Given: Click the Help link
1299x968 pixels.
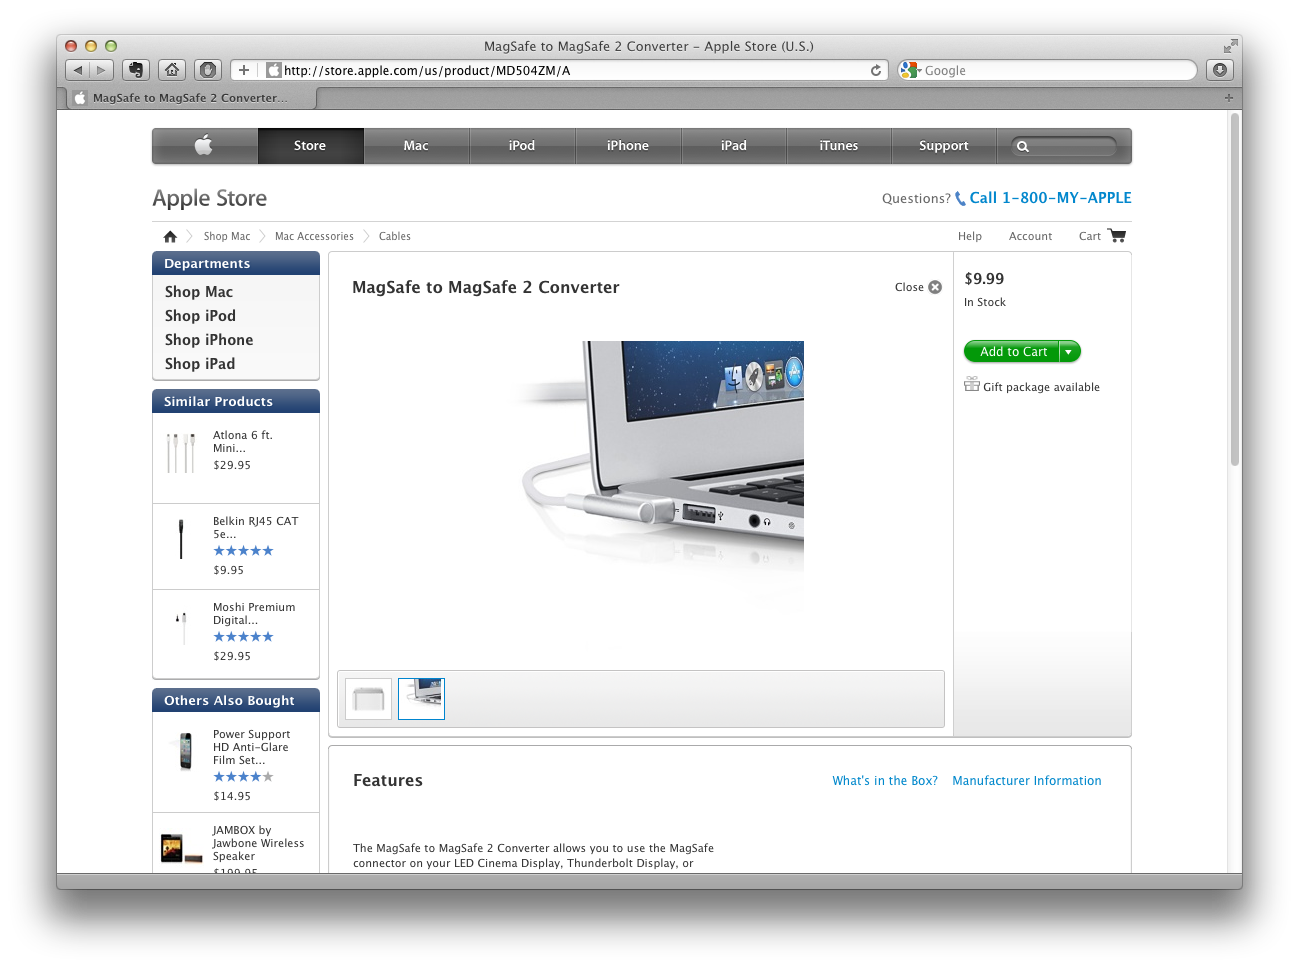Looking at the screenshot, I should [970, 236].
